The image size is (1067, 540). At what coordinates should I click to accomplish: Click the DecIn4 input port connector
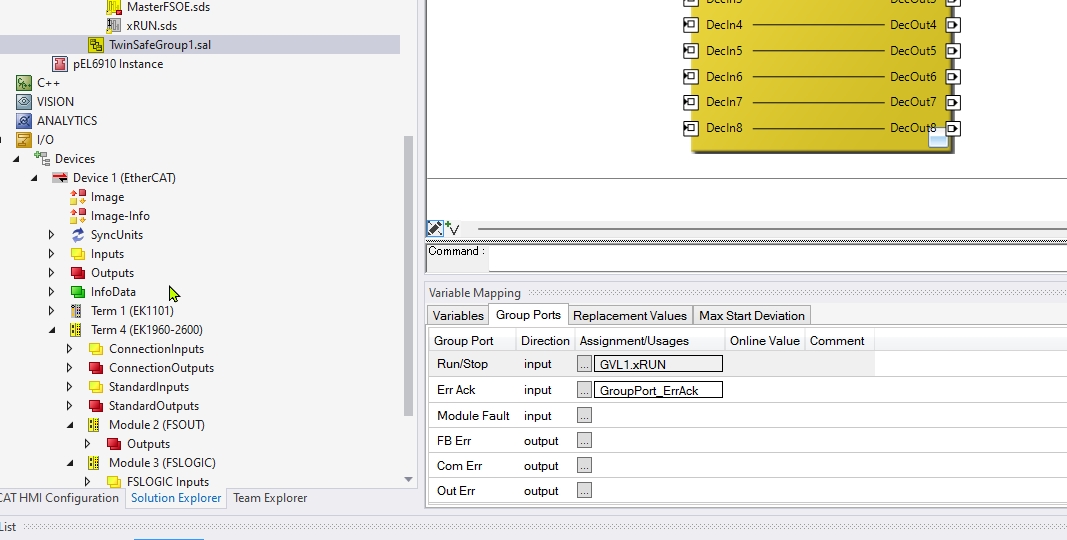(x=689, y=25)
